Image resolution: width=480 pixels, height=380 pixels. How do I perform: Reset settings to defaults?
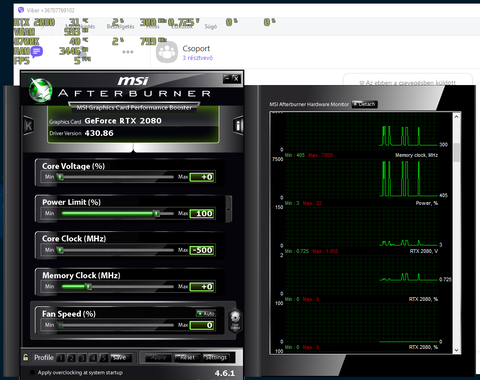187,358
